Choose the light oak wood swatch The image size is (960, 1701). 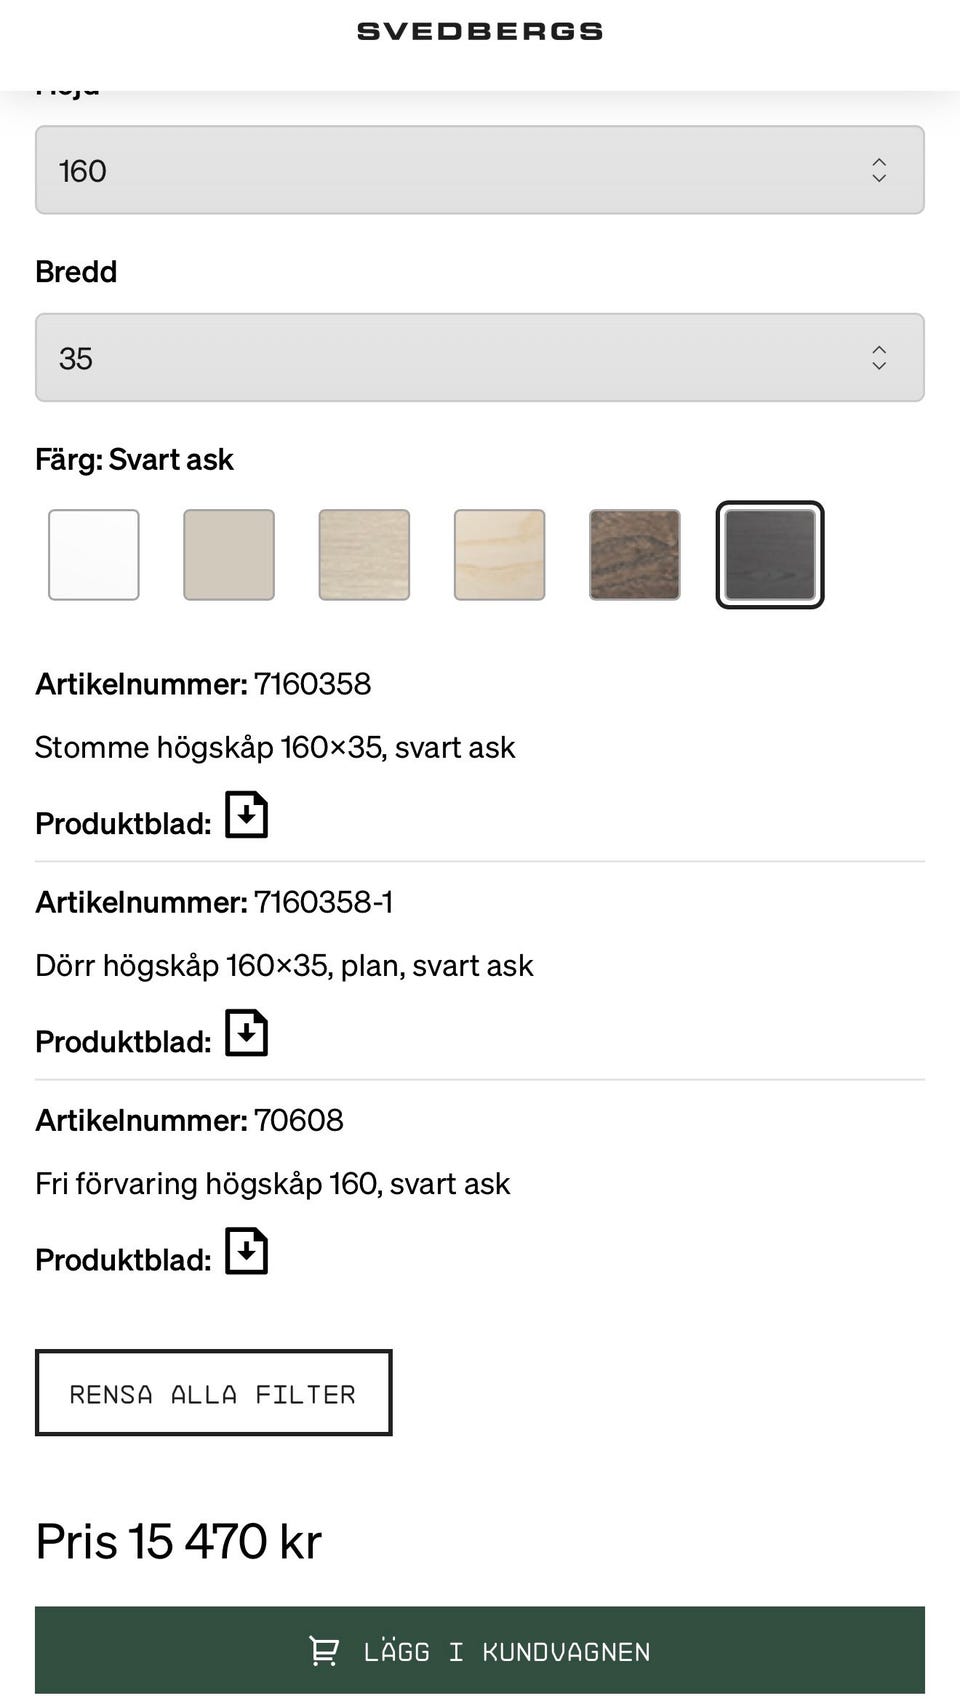click(x=364, y=555)
